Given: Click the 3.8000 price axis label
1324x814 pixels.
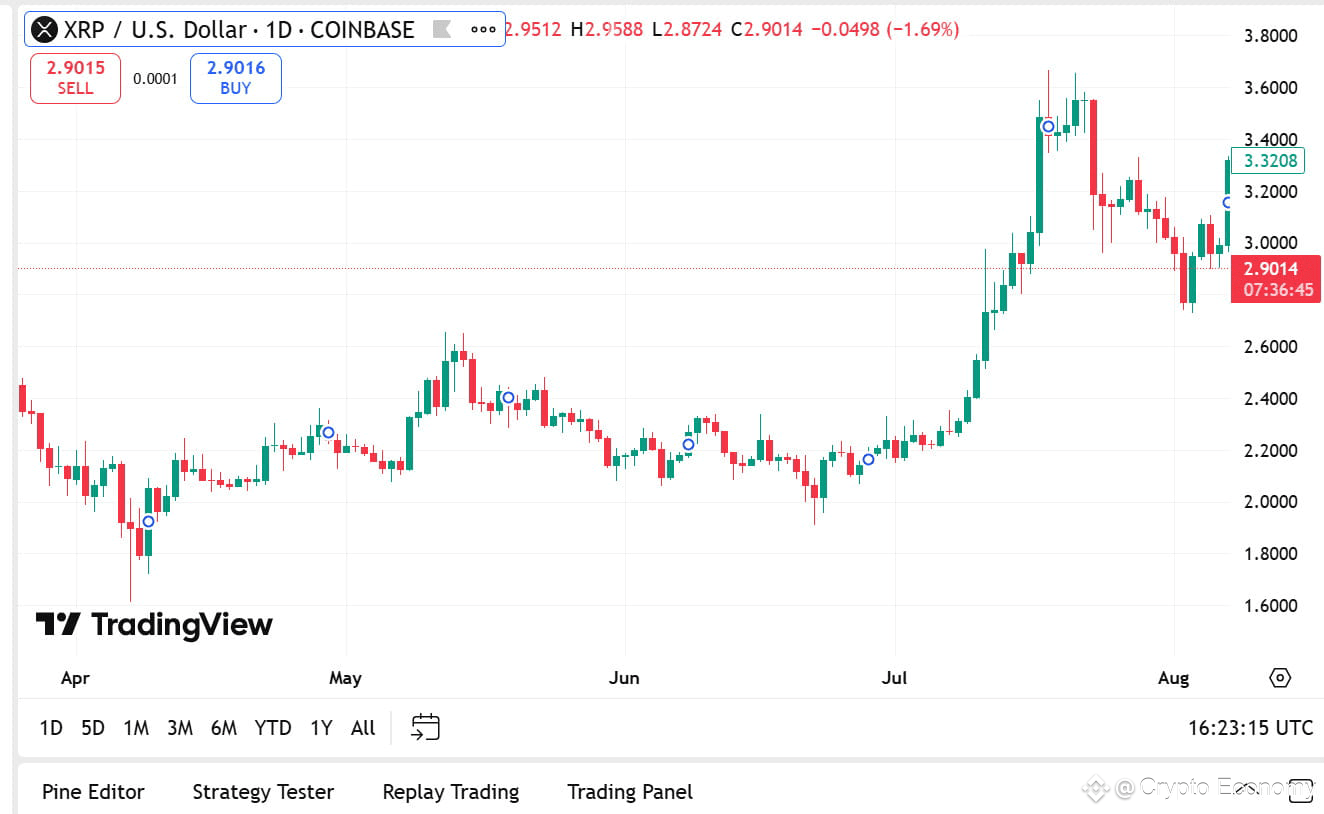Looking at the screenshot, I should (1270, 36).
